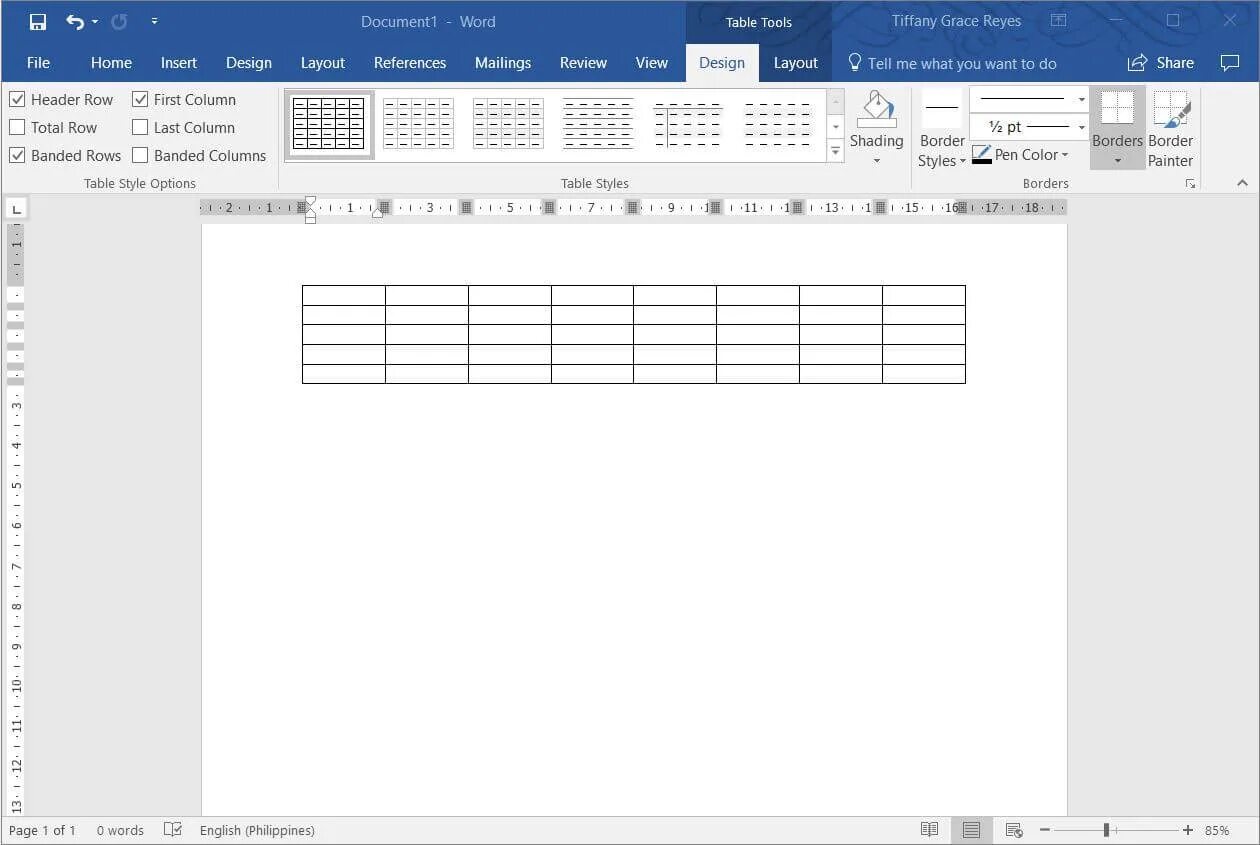Click the zoom slider handle
1260x845 pixels.
[x=1107, y=830]
